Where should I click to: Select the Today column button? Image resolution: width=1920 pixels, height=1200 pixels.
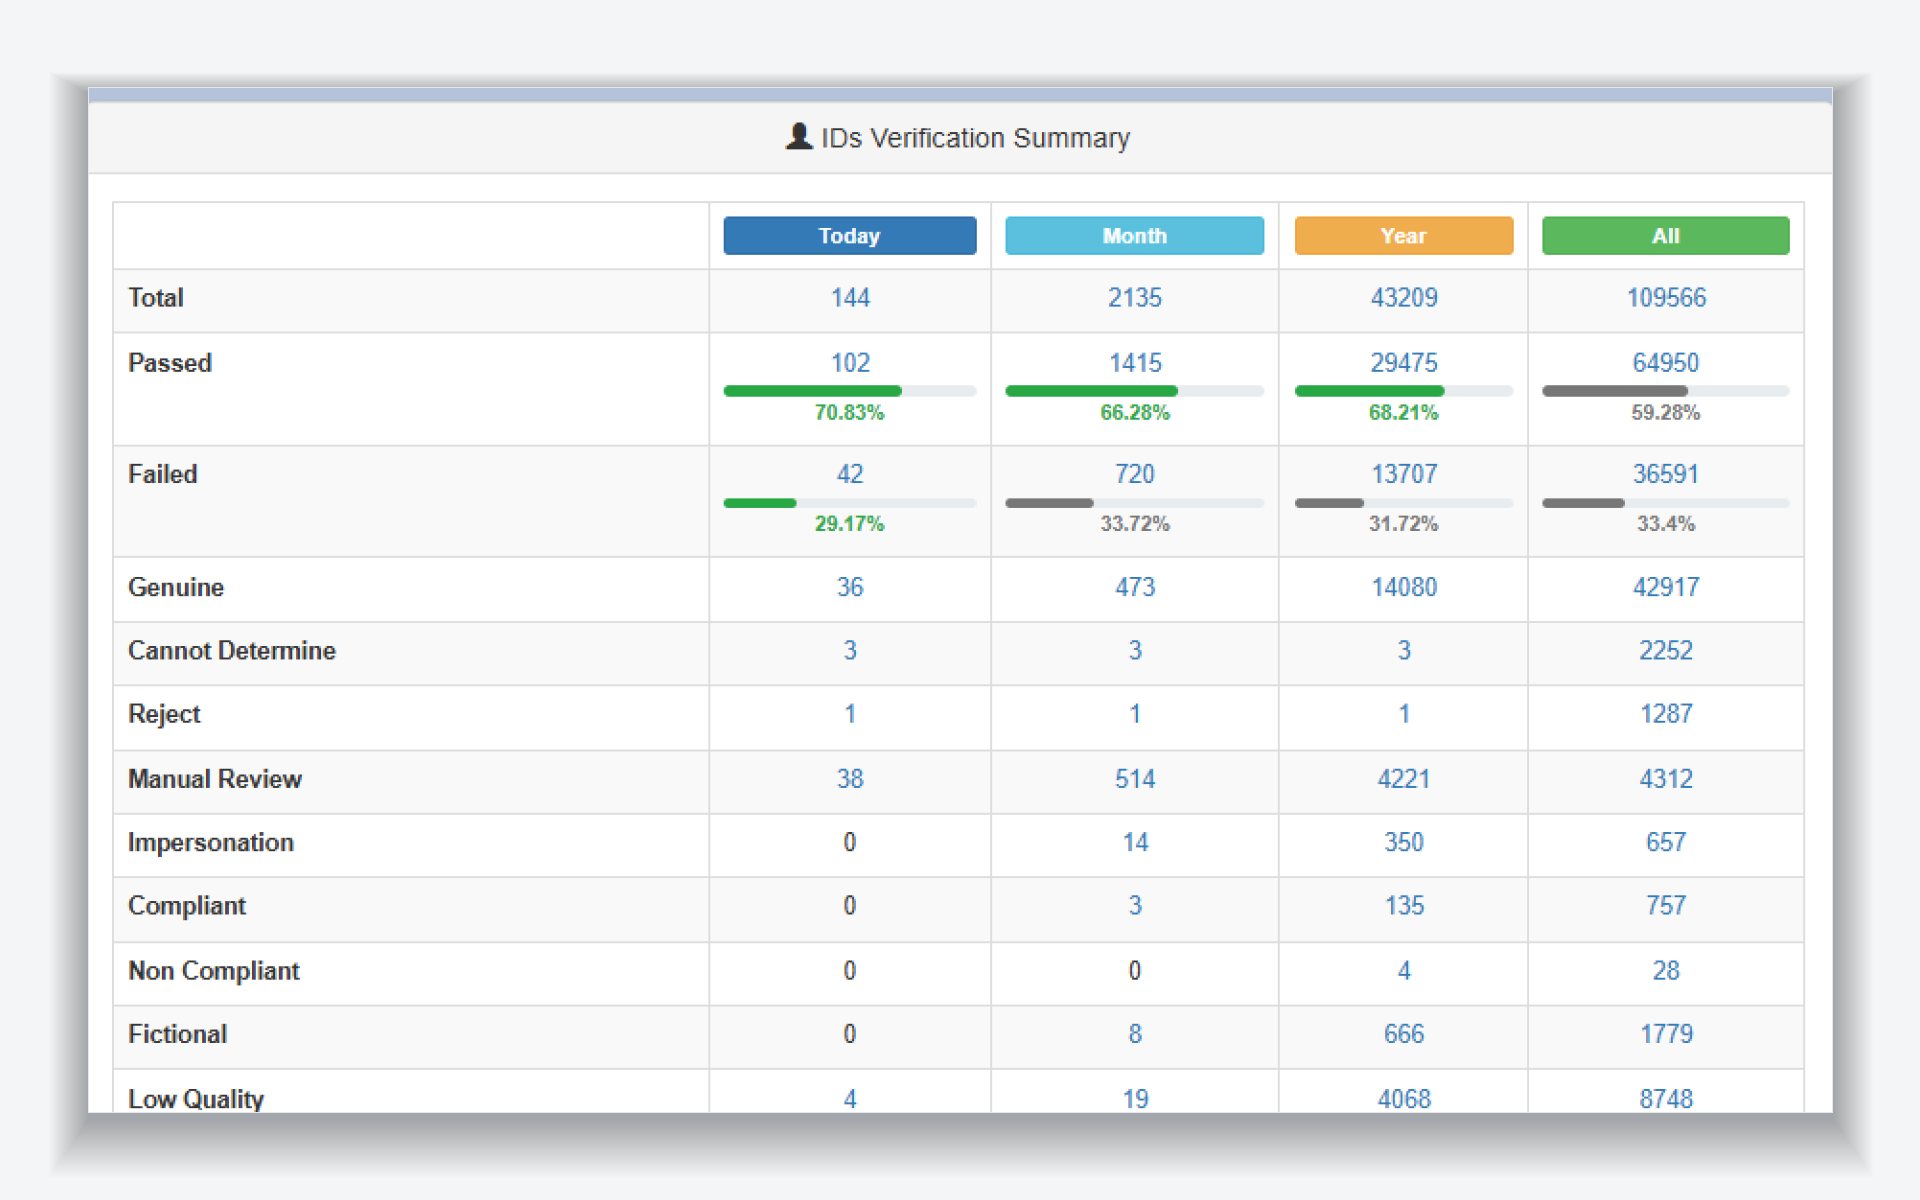[x=849, y=236]
